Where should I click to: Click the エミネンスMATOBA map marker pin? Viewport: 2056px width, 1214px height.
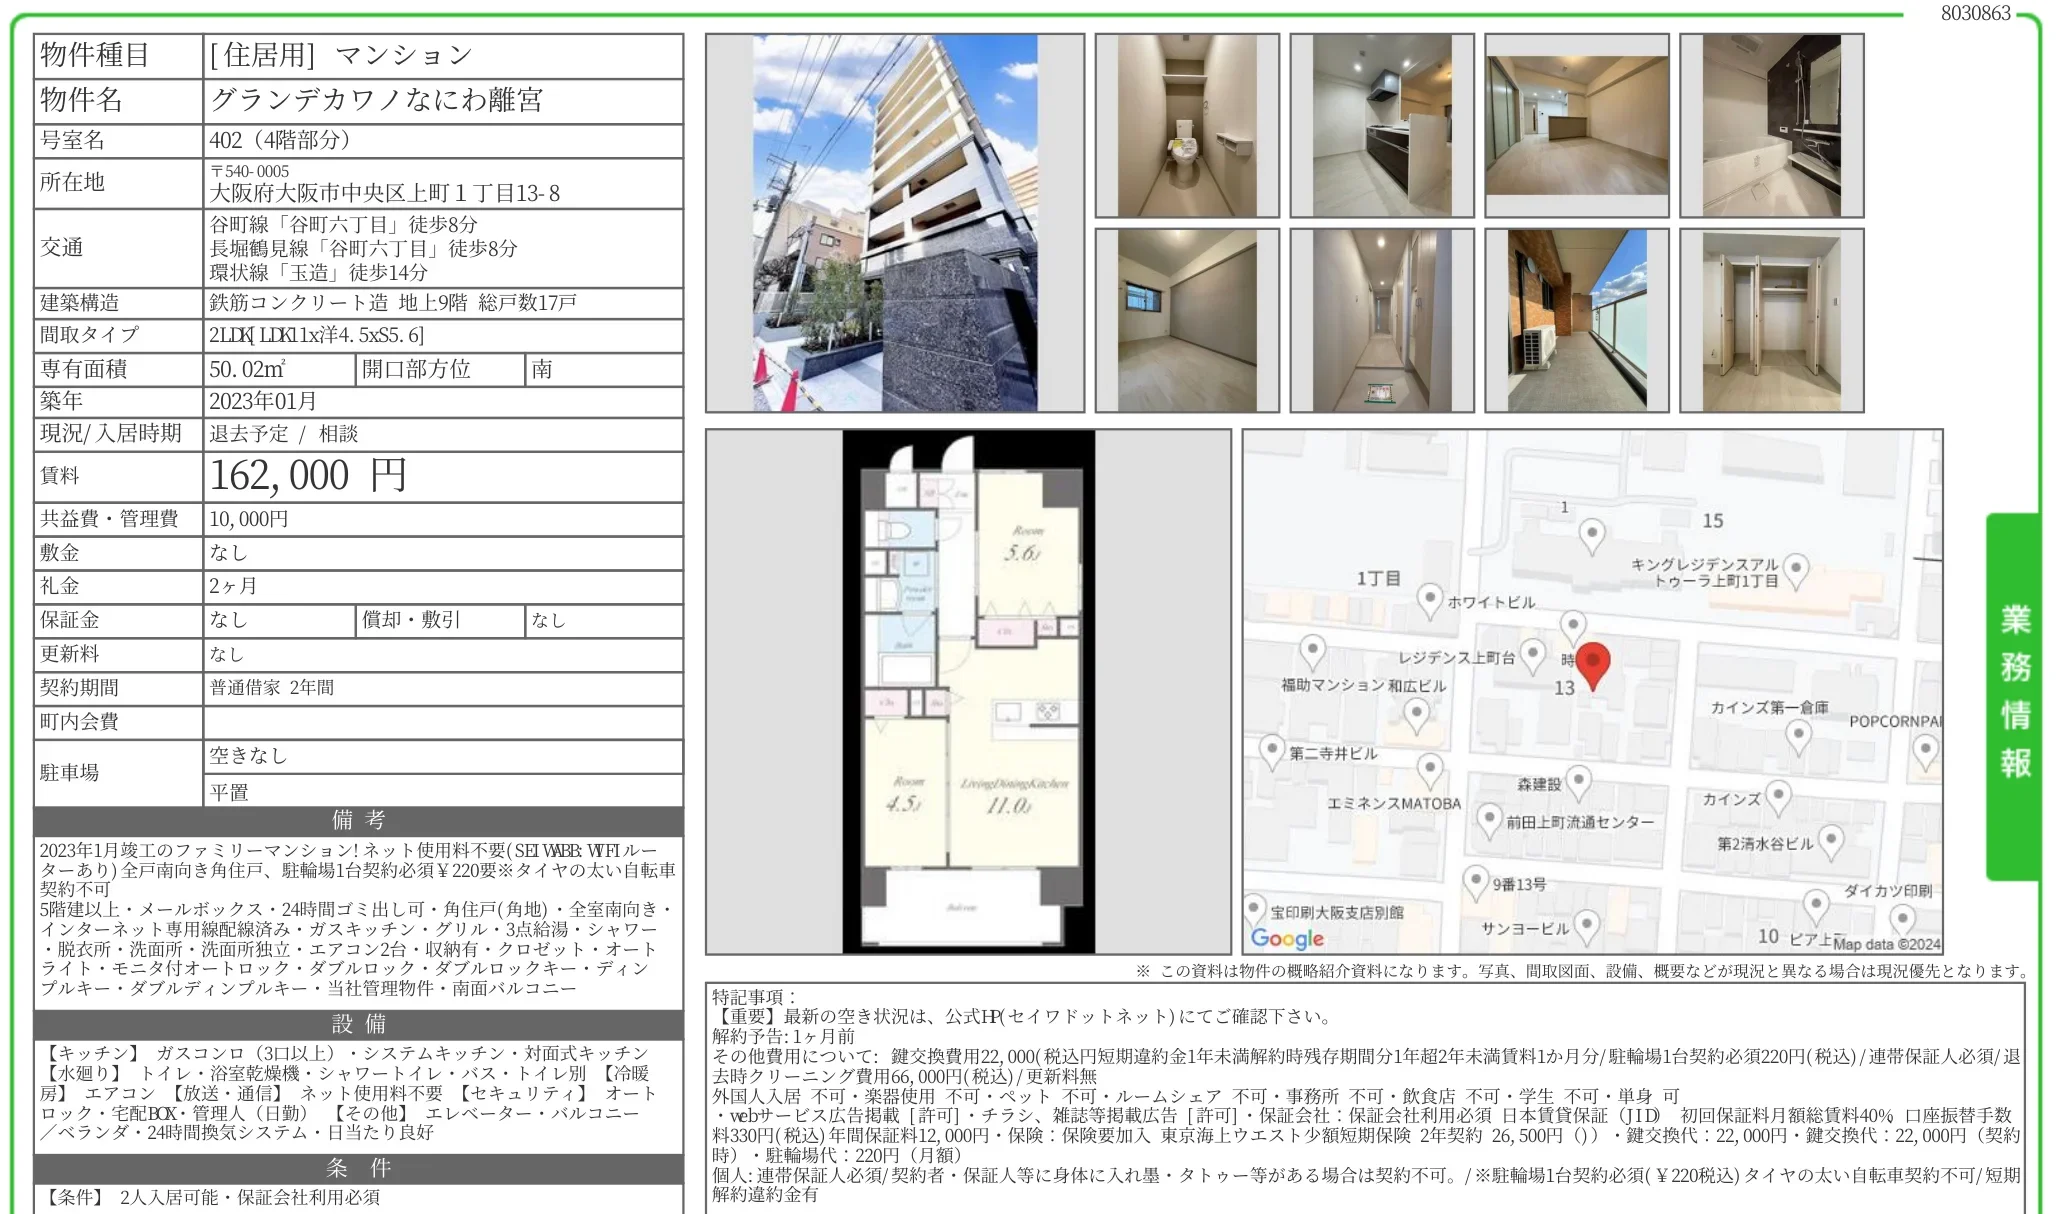(1430, 771)
